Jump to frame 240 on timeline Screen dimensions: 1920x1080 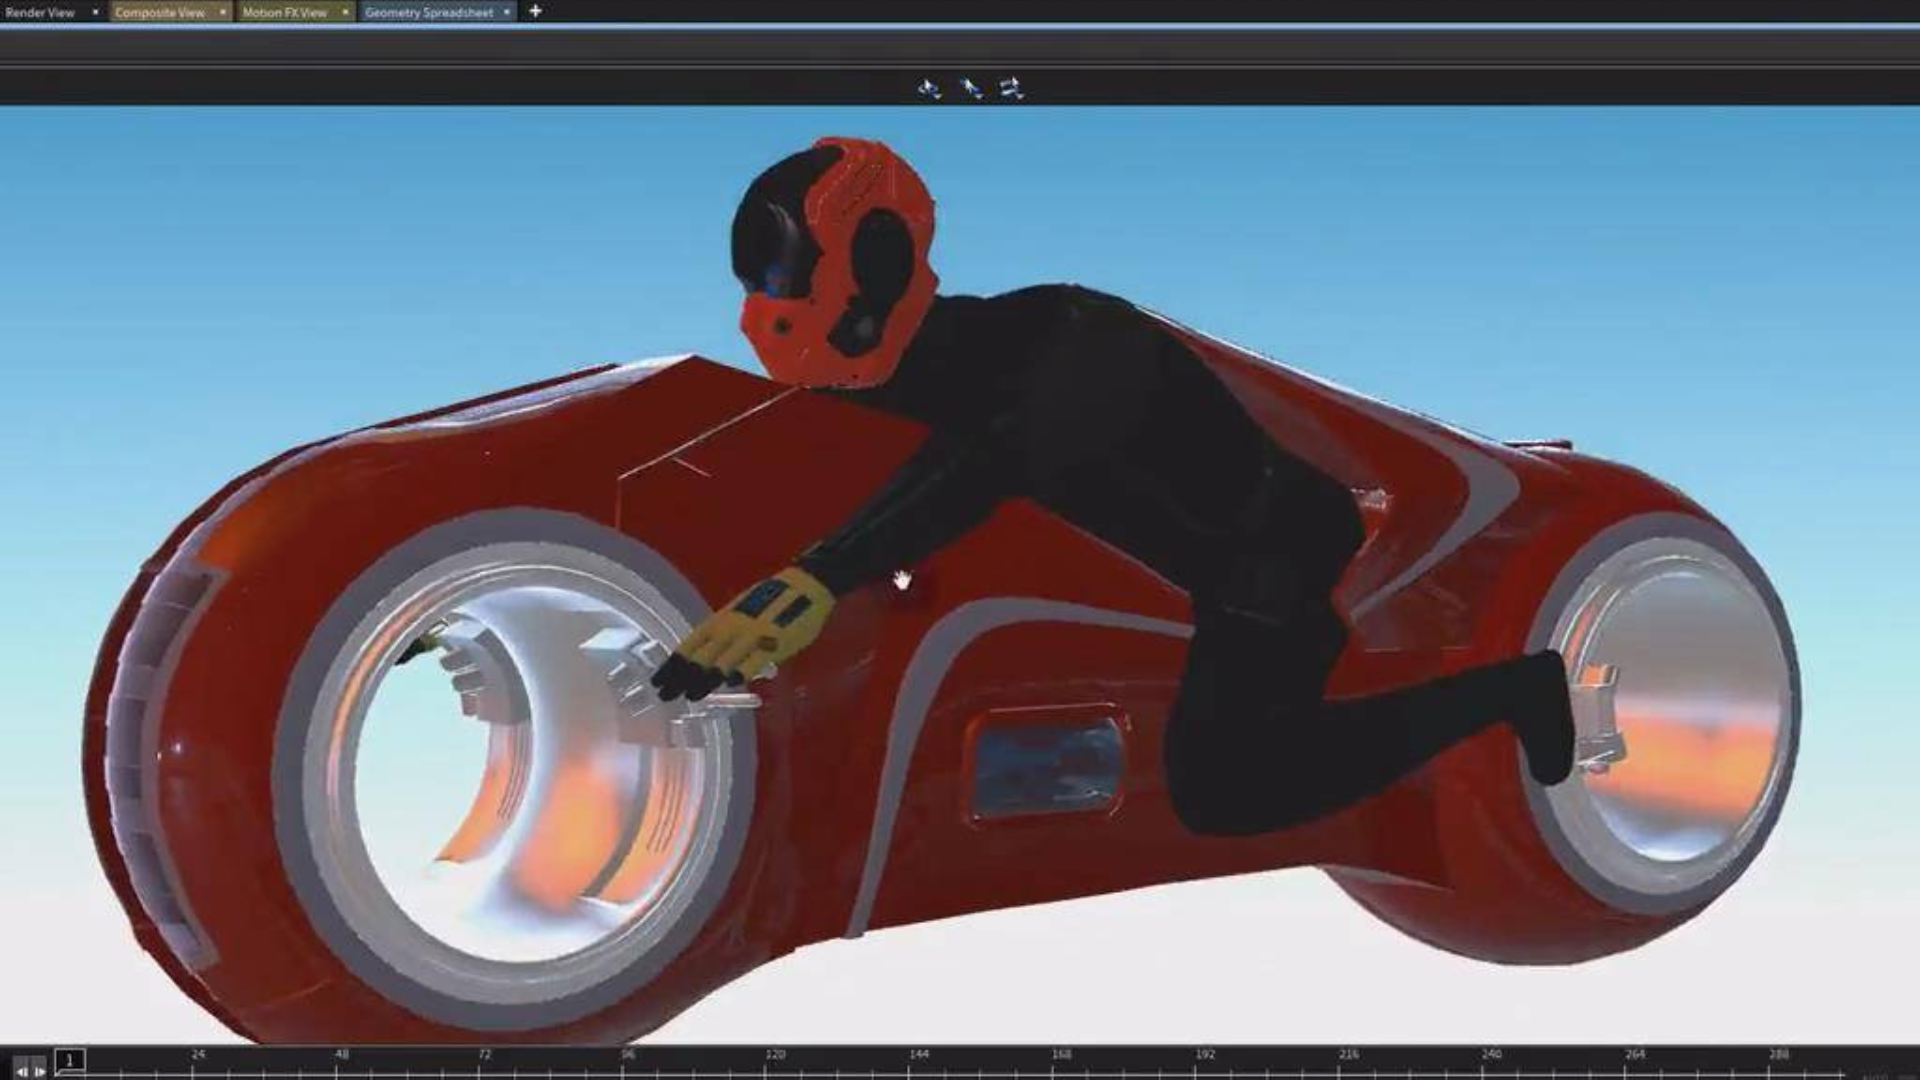coord(1492,1055)
